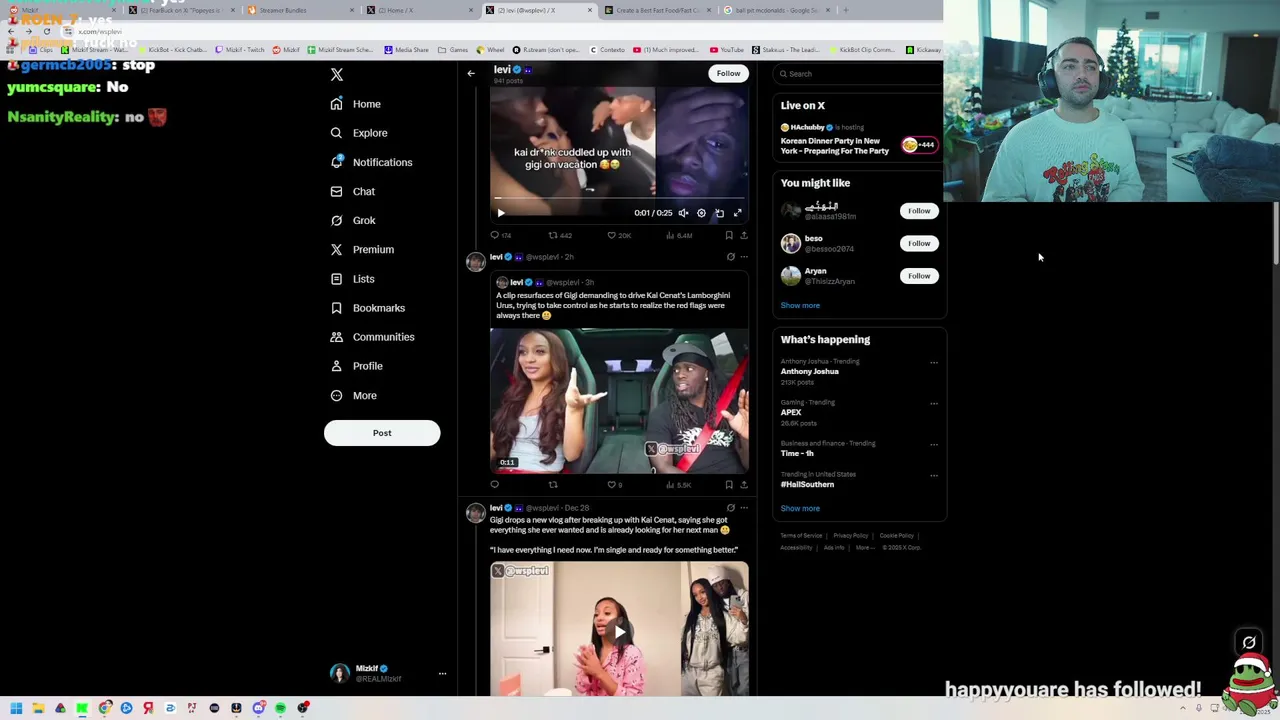Click the Bookmarks icon in sidebar
Viewport: 1280px width, 720px height.
pos(336,308)
